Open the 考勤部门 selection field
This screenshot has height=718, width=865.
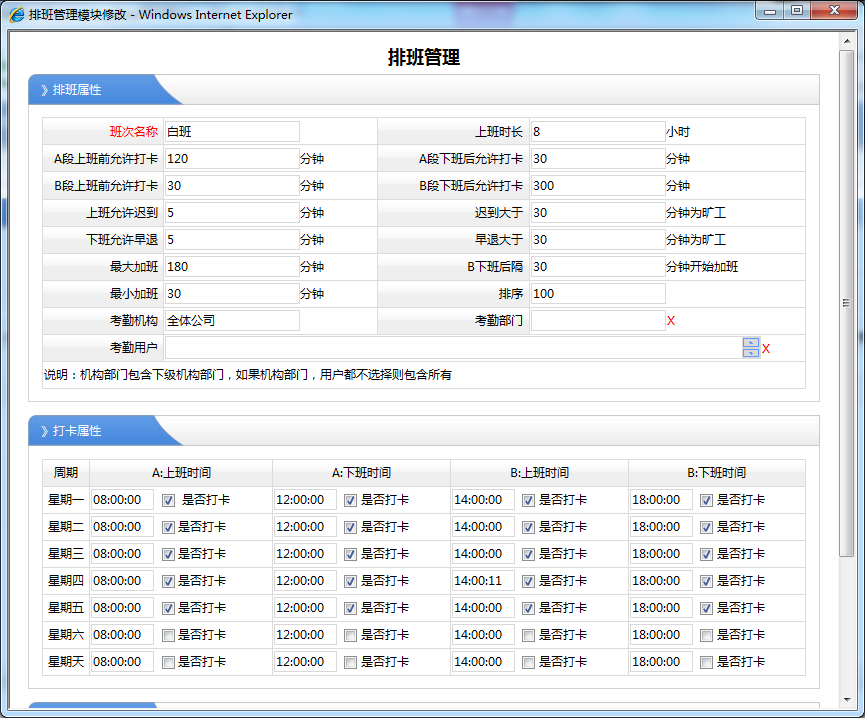597,321
